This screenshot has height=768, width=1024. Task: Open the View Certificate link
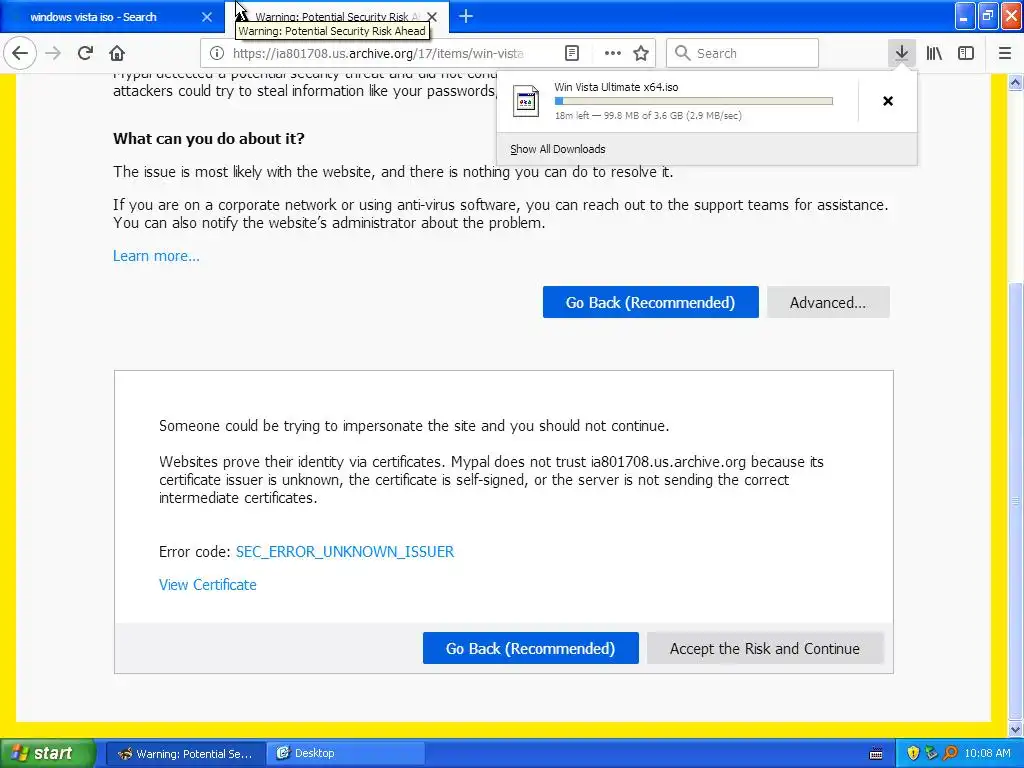point(208,585)
